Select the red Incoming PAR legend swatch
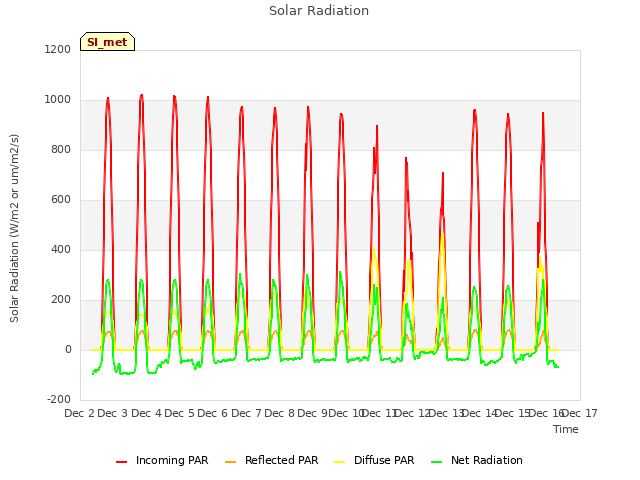This screenshot has height=480, width=640. point(122,462)
